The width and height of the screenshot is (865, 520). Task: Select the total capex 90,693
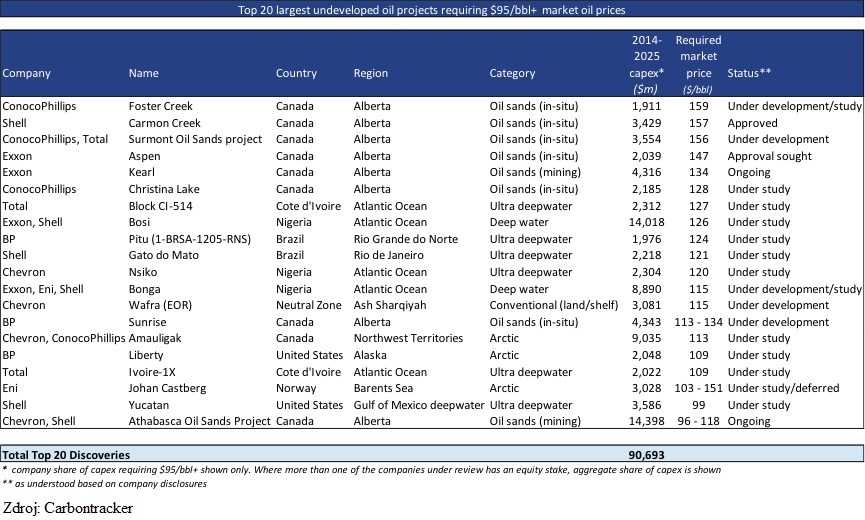click(647, 455)
